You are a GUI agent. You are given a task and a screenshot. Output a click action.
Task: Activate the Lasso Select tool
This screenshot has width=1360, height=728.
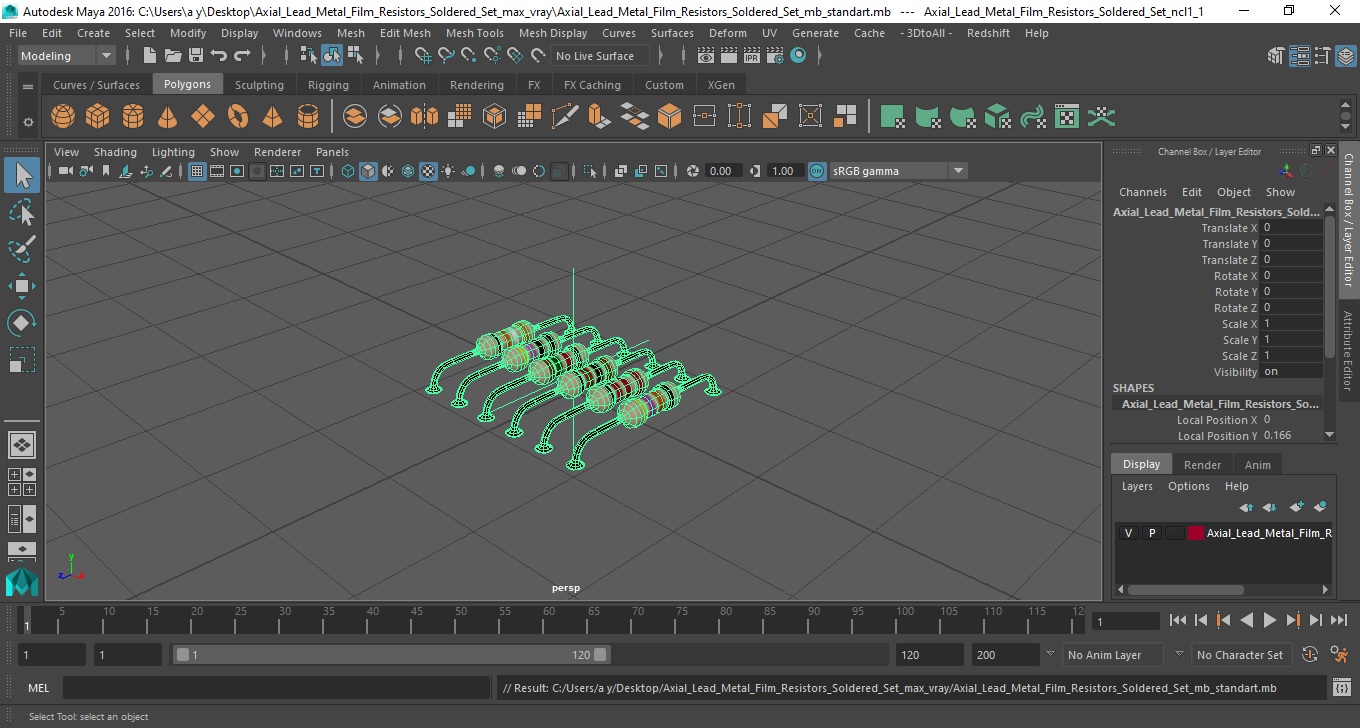click(22, 212)
